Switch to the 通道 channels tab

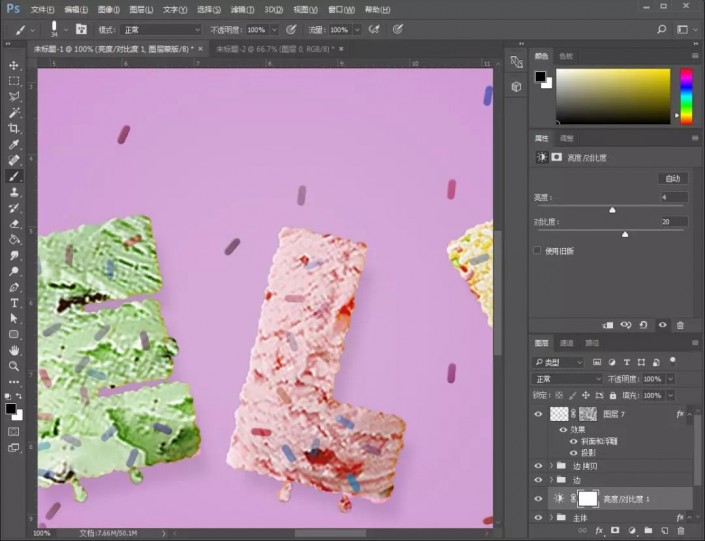567,343
